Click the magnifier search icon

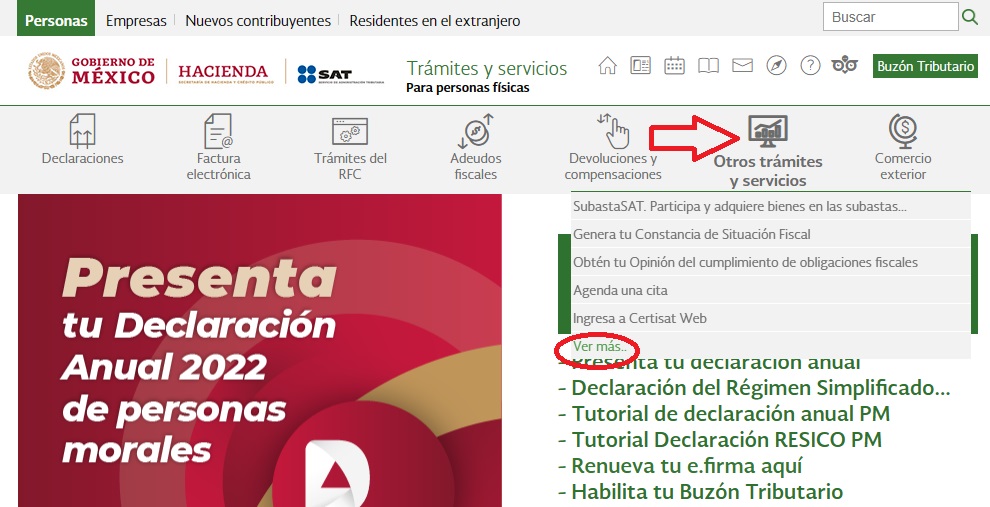[x=969, y=17]
